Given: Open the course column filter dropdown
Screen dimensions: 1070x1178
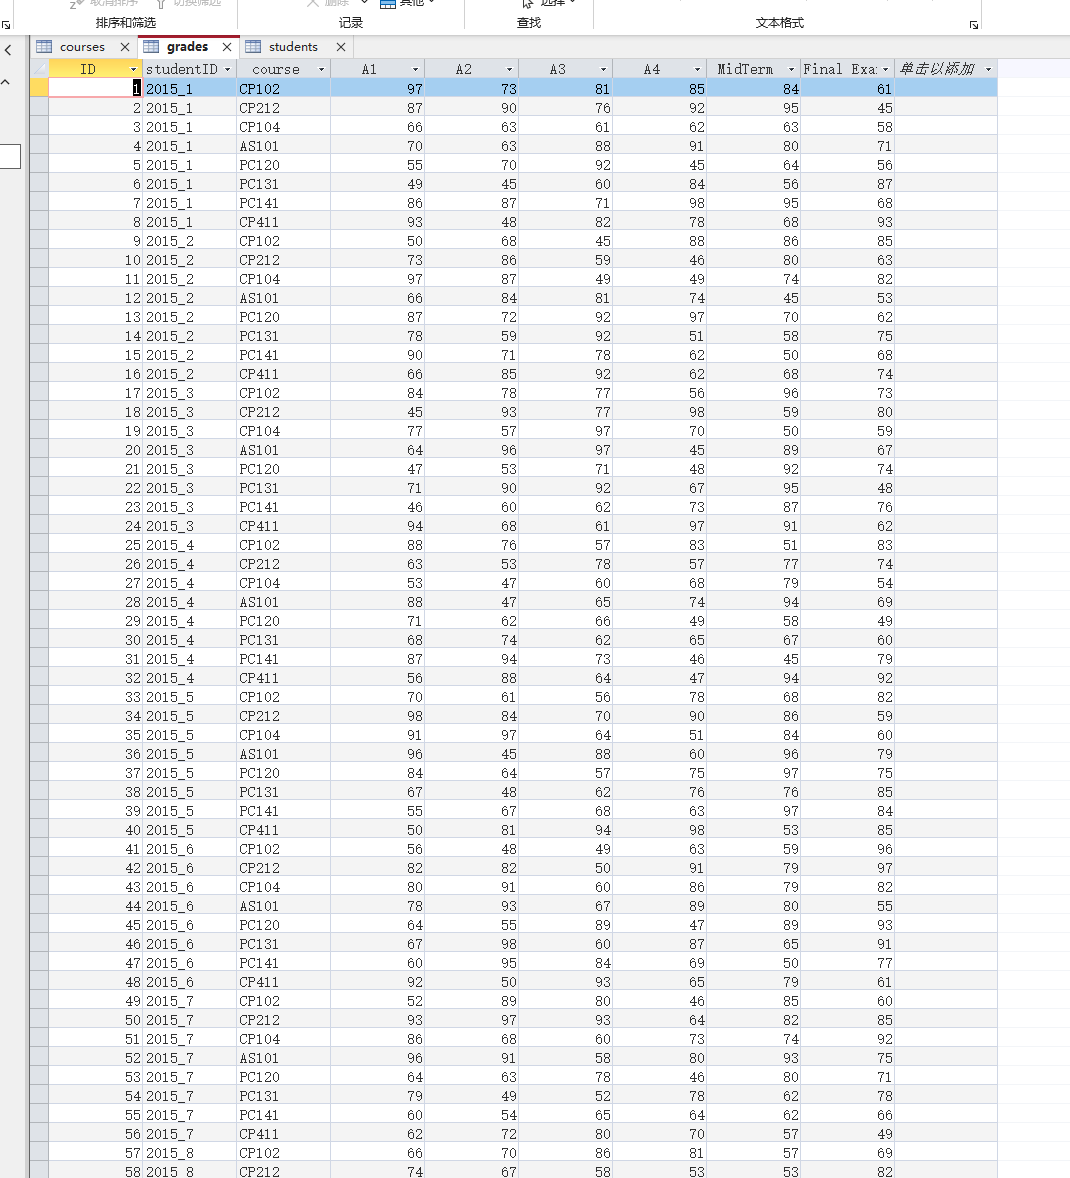Looking at the screenshot, I should tap(322, 69).
